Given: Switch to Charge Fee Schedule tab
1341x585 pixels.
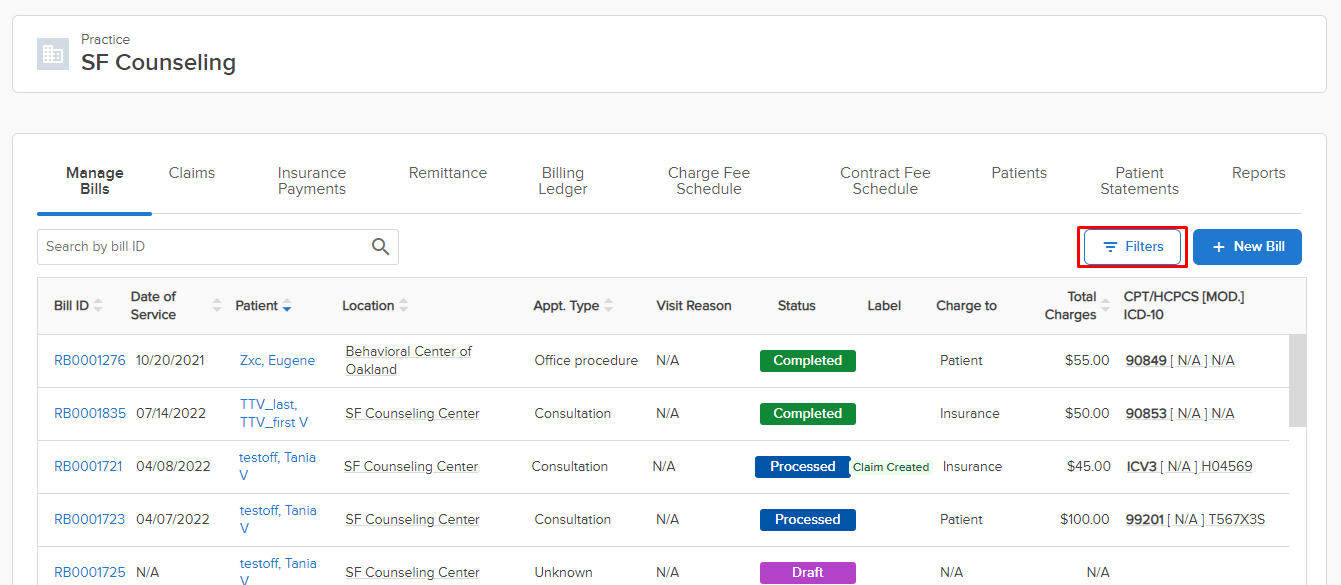Looking at the screenshot, I should click(x=709, y=181).
